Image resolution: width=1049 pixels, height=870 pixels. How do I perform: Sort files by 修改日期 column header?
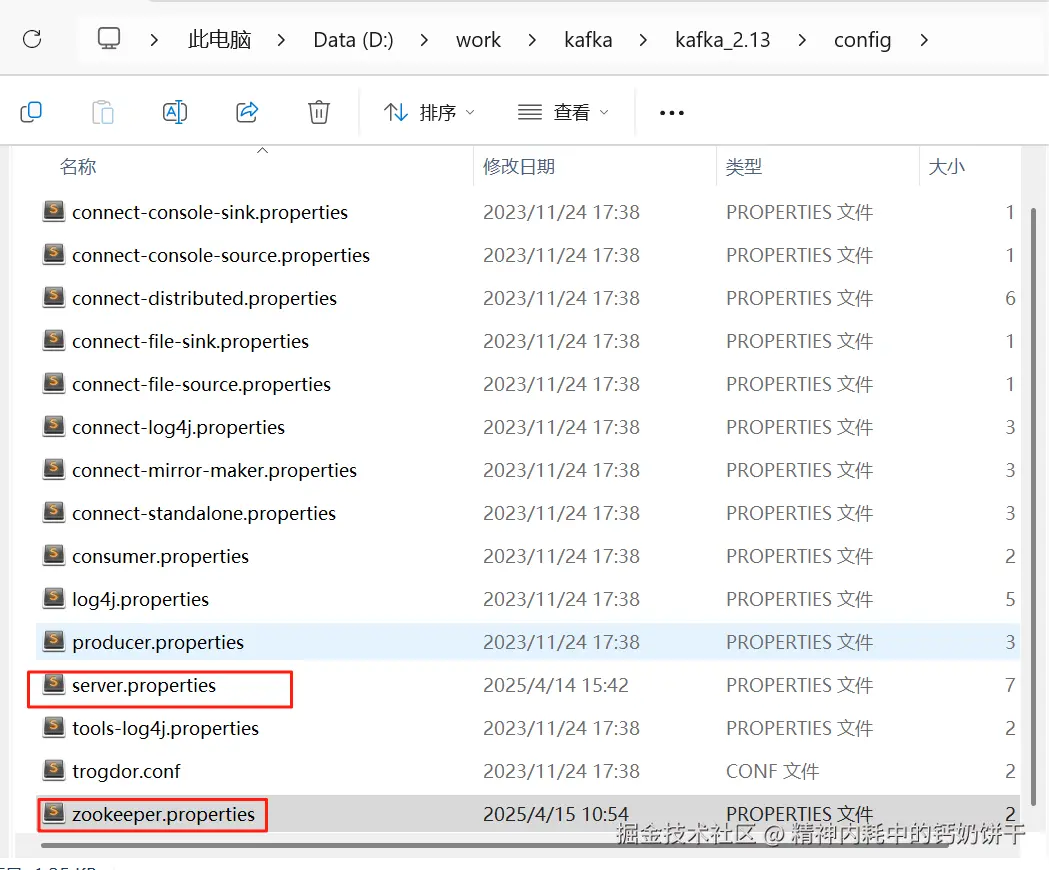tap(519, 167)
